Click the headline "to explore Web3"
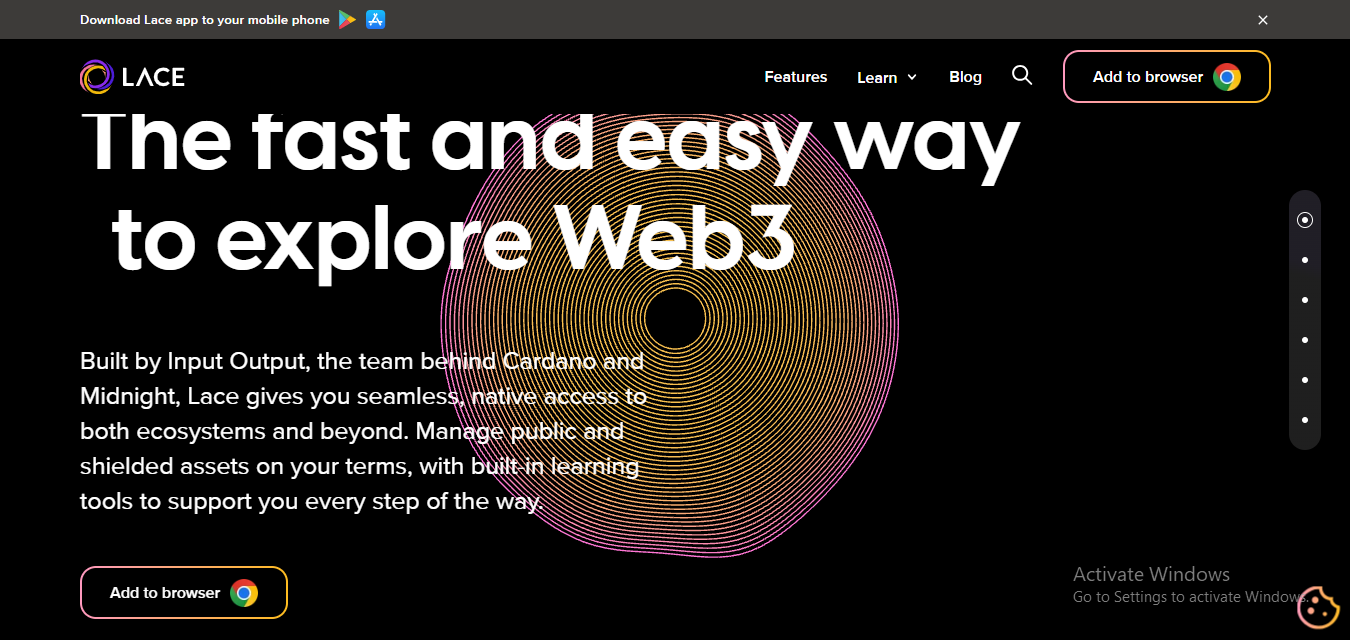Viewport: 1350px width, 640px height. click(454, 243)
